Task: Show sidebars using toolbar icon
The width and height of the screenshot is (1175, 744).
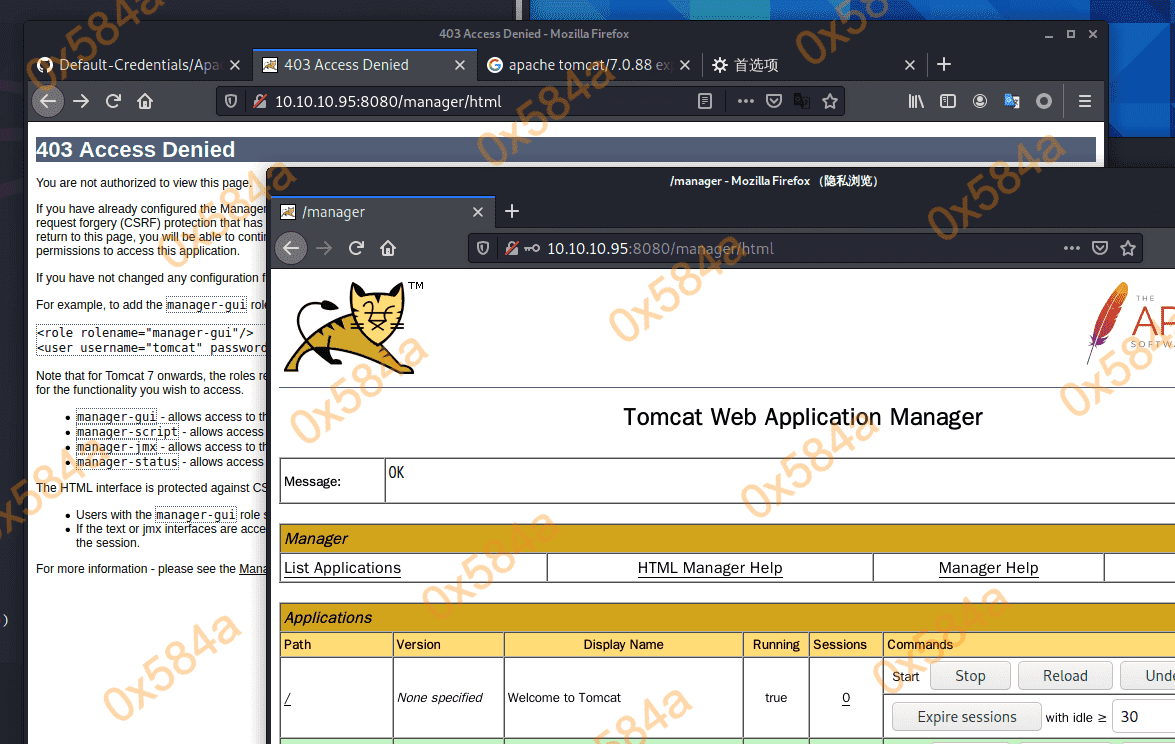Action: pyautogui.click(x=948, y=101)
